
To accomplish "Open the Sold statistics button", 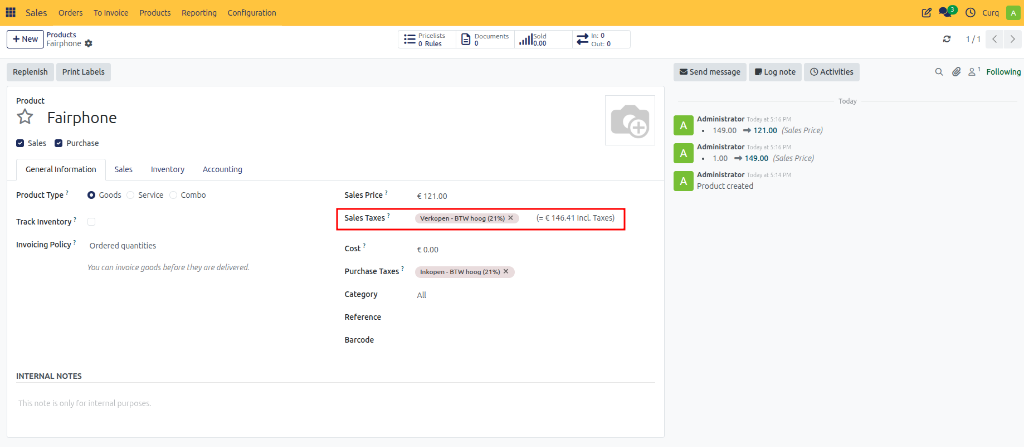I will [x=543, y=39].
